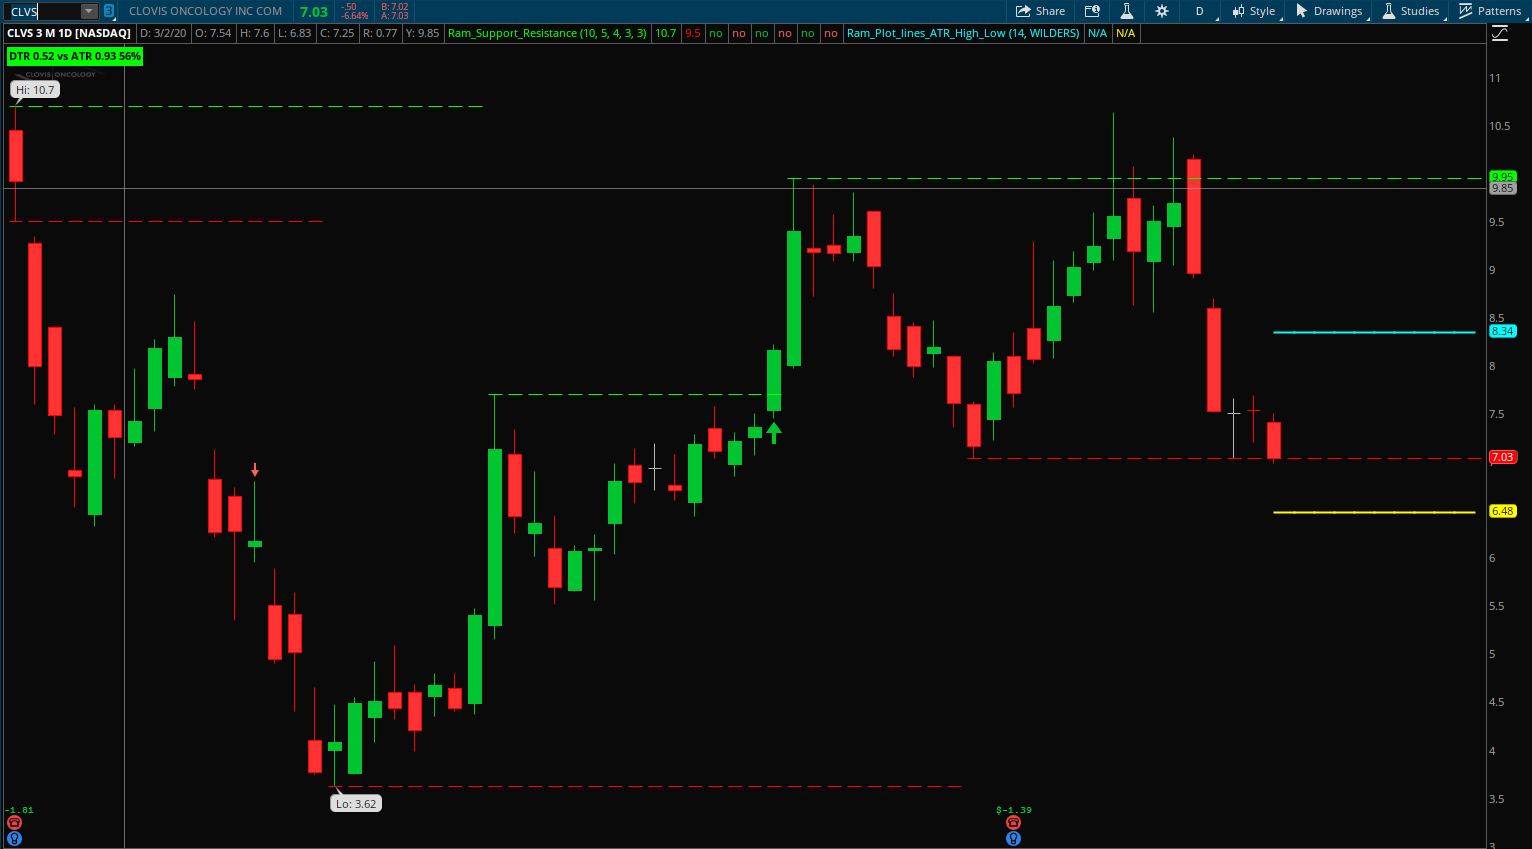Click the green up arrow signal on chart

pos(773,433)
